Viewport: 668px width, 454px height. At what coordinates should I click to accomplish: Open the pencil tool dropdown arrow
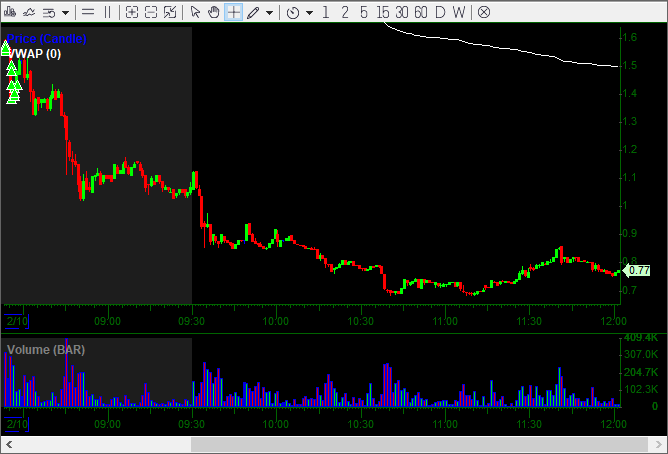point(269,13)
